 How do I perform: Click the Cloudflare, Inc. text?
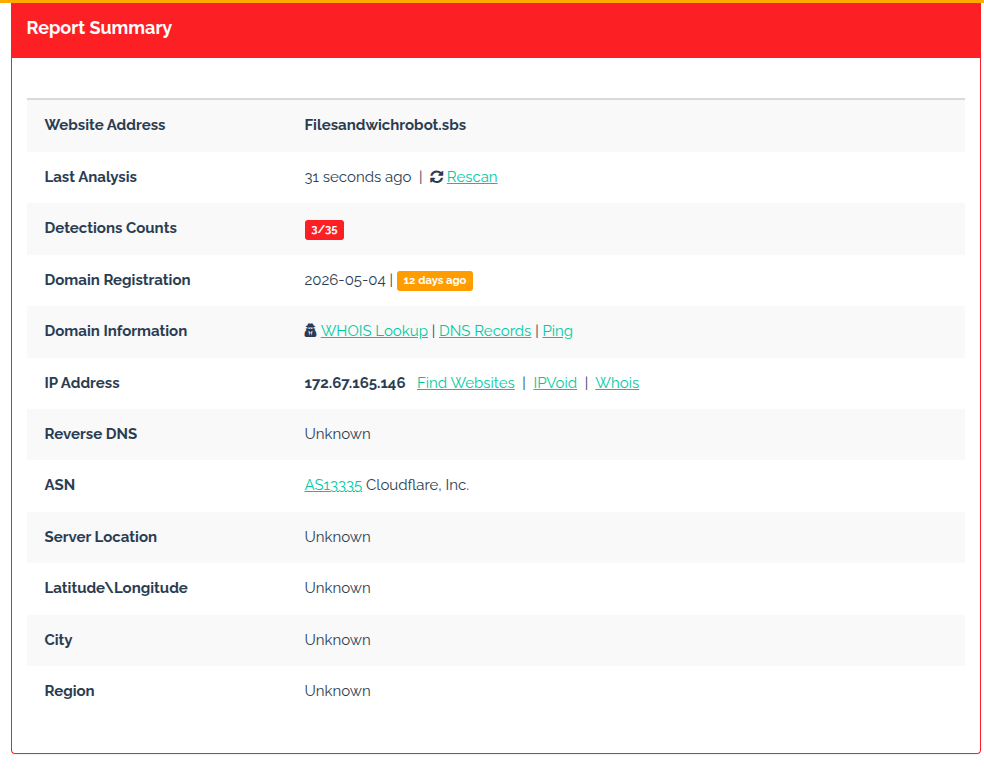(x=417, y=485)
